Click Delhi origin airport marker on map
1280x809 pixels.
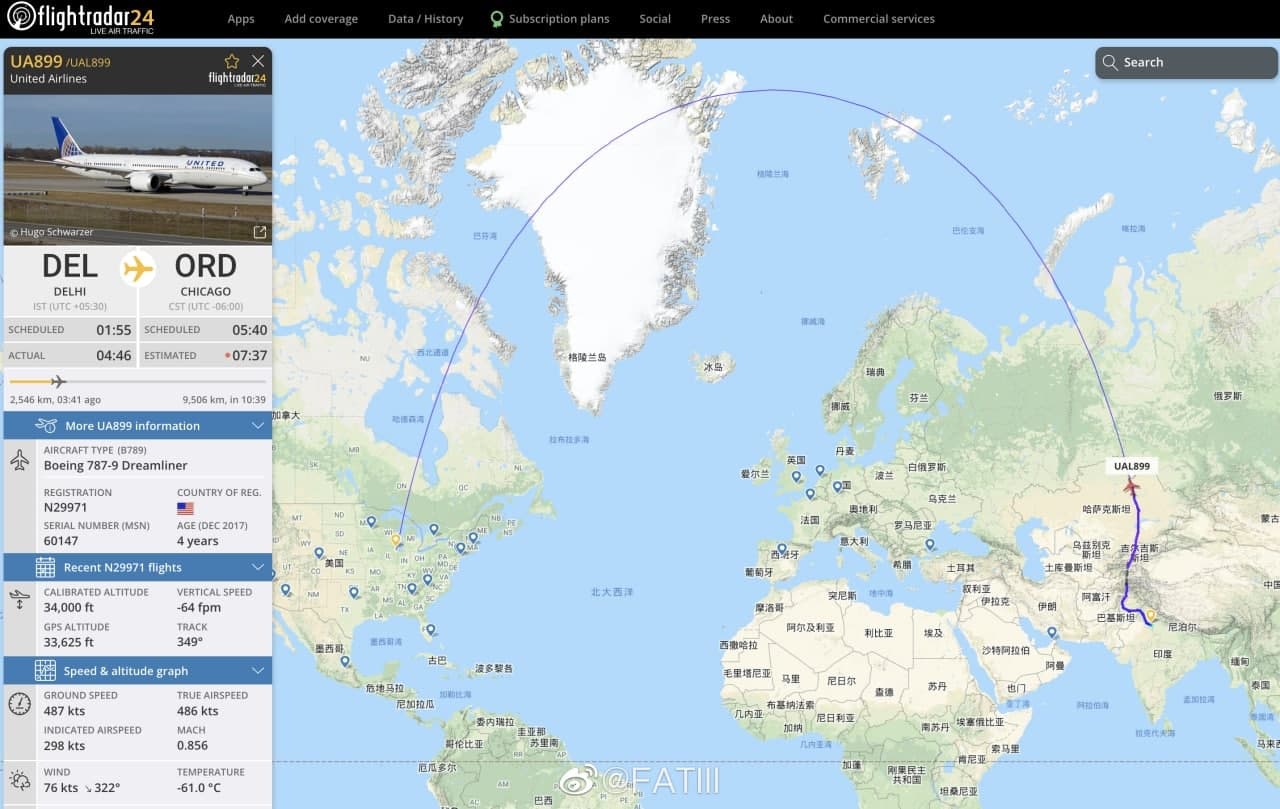[x=1150, y=616]
